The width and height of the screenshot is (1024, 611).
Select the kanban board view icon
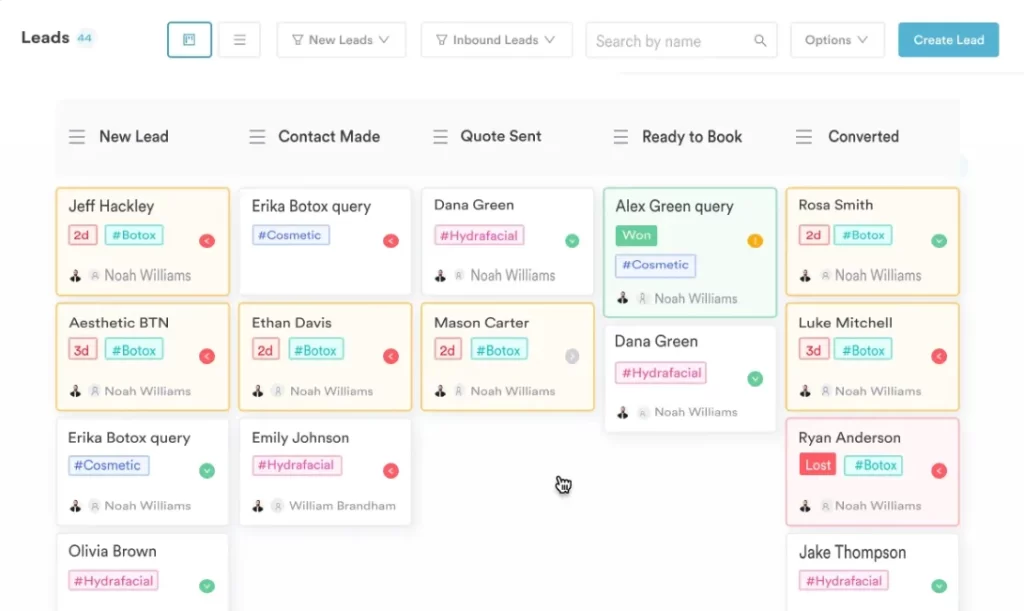point(189,39)
